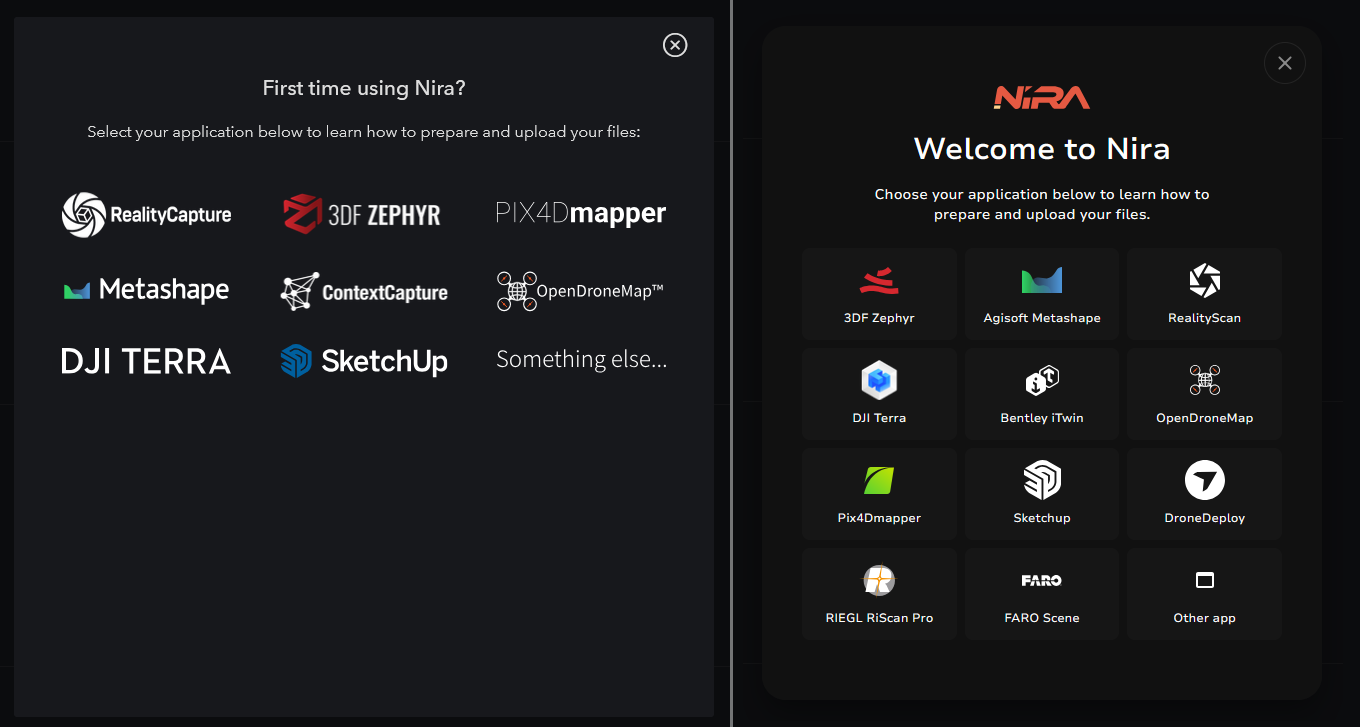
Task: Choose the Agisoft Metashape tile
Action: click(1042, 294)
